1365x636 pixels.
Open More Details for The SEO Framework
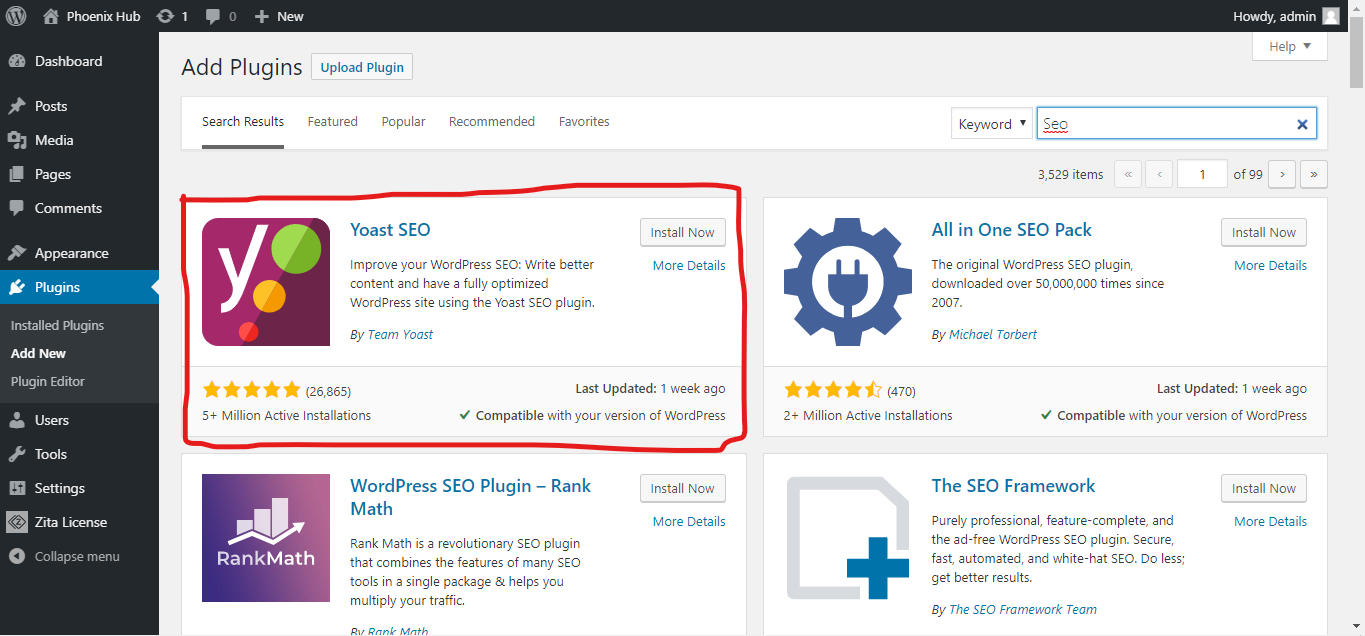click(x=1270, y=522)
